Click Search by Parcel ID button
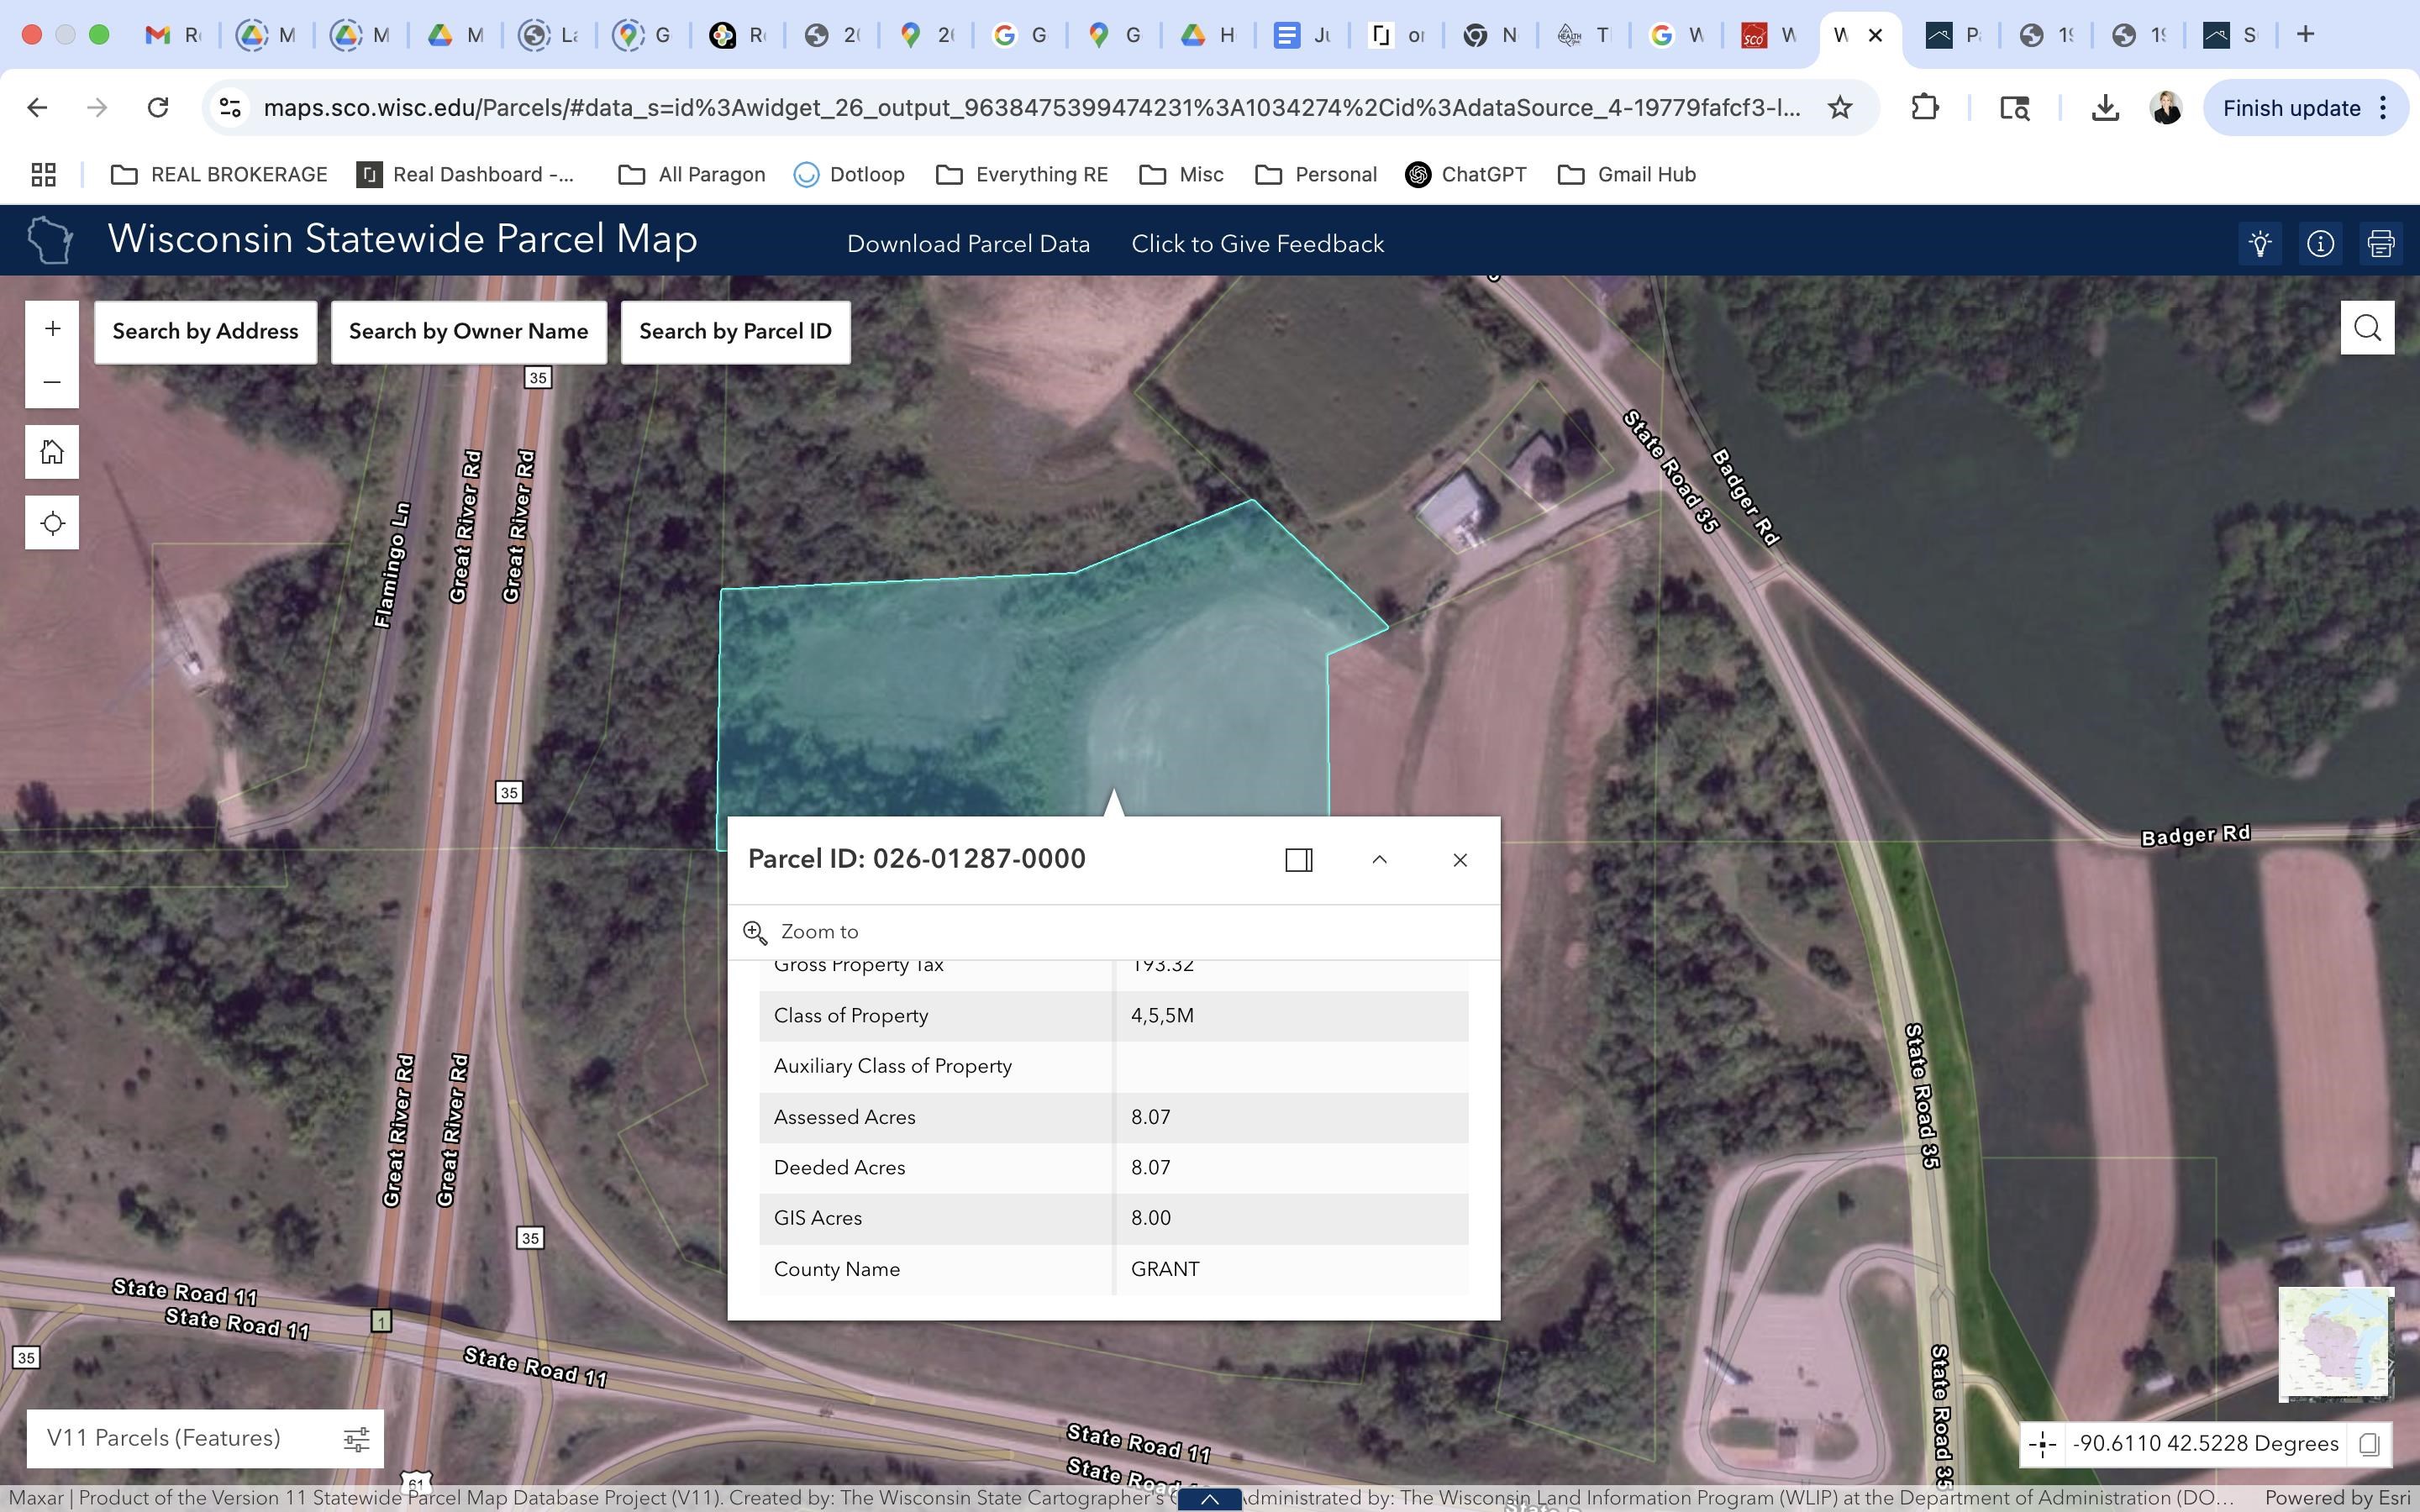The width and height of the screenshot is (2420, 1512). 735,332
